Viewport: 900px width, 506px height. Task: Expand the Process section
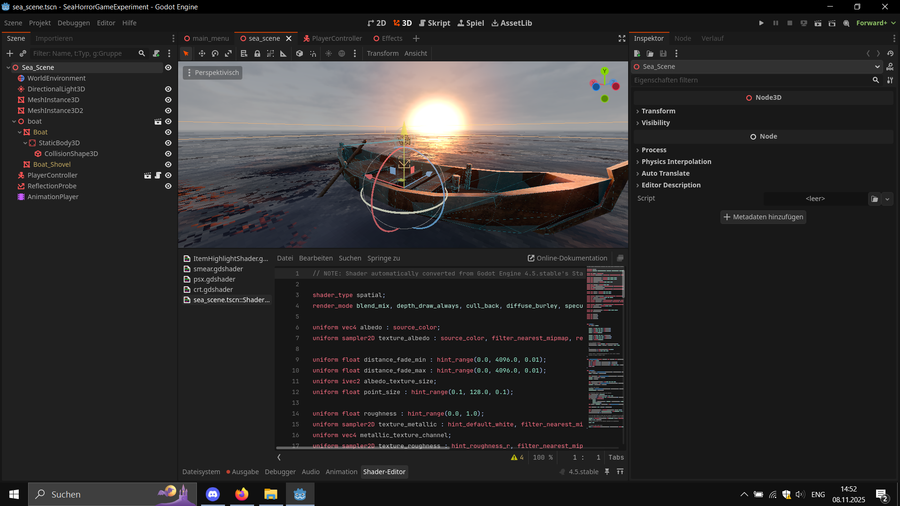(653, 150)
